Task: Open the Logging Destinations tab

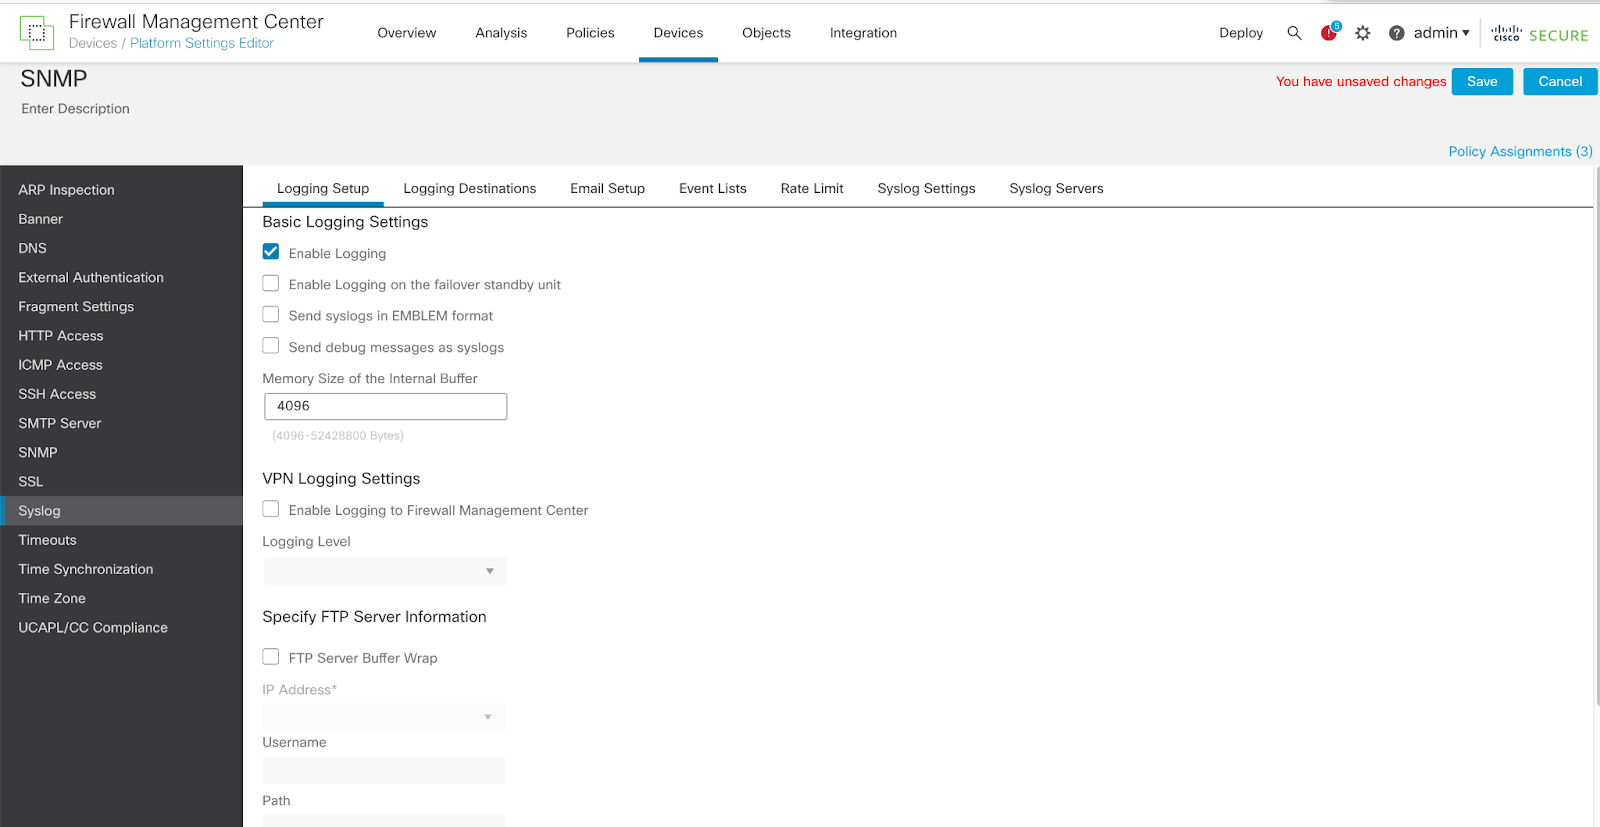Action: [x=469, y=188]
